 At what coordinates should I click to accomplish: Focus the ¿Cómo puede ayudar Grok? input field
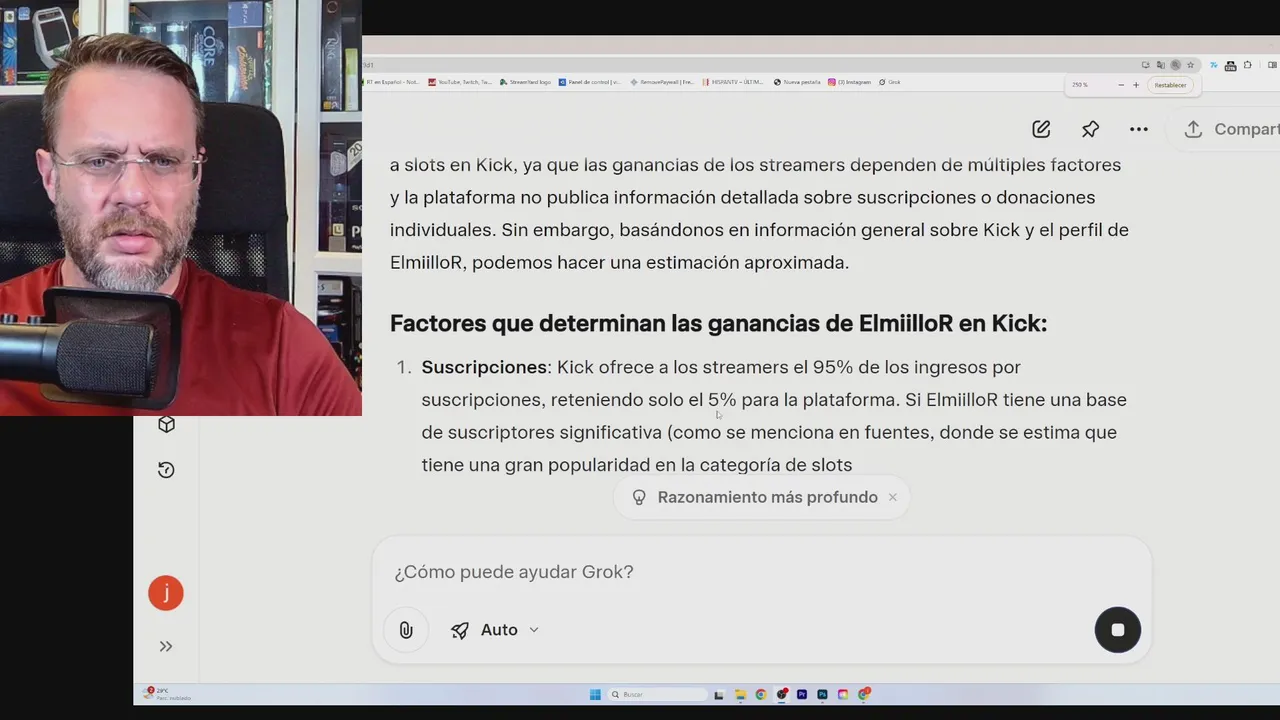(760, 572)
